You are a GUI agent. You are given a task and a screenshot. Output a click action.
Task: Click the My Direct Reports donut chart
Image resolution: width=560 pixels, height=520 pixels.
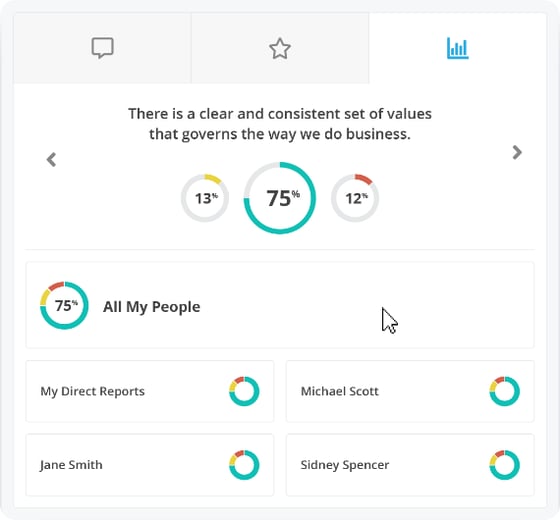244,391
